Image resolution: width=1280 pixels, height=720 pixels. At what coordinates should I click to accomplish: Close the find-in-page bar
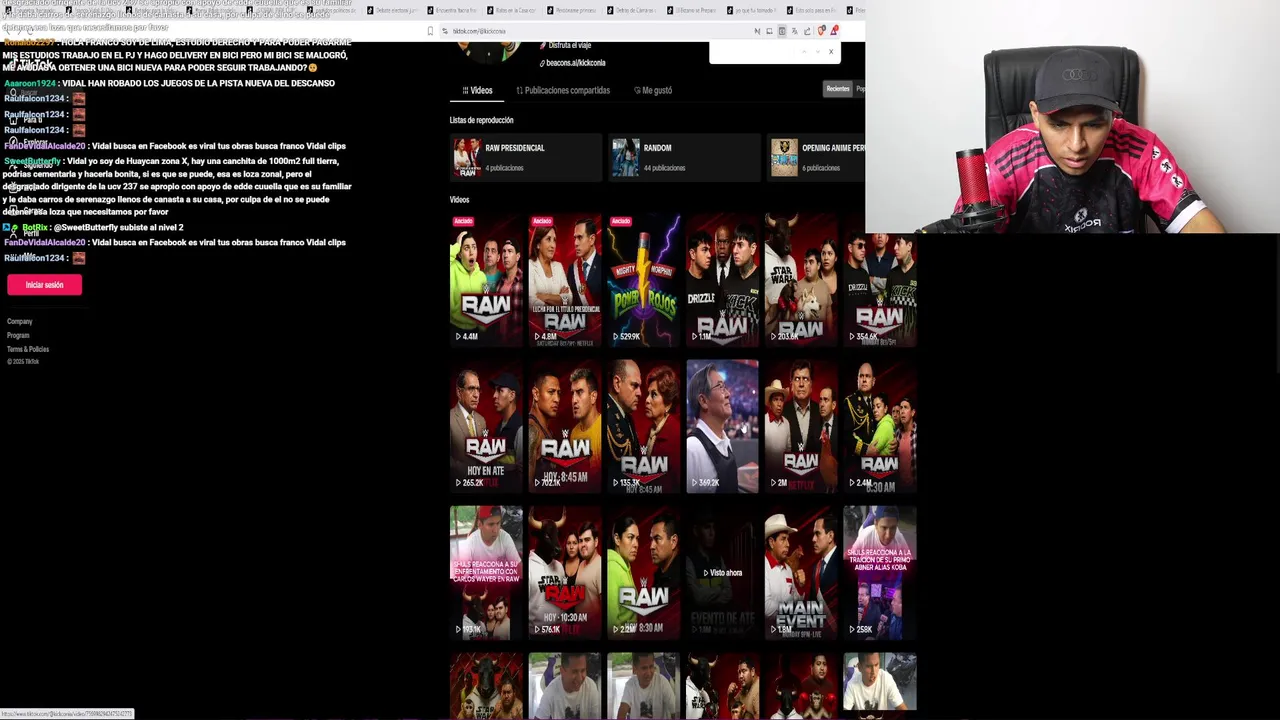[831, 51]
